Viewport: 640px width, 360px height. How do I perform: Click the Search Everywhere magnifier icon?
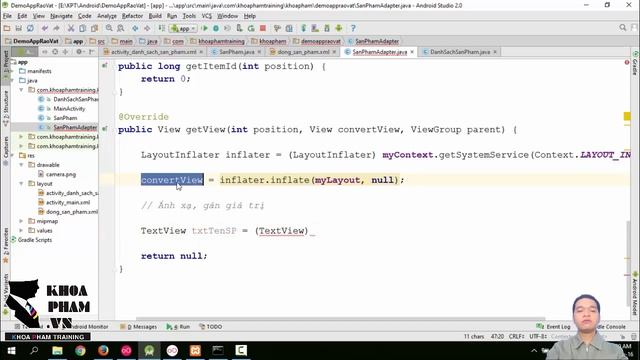[x=622, y=28]
